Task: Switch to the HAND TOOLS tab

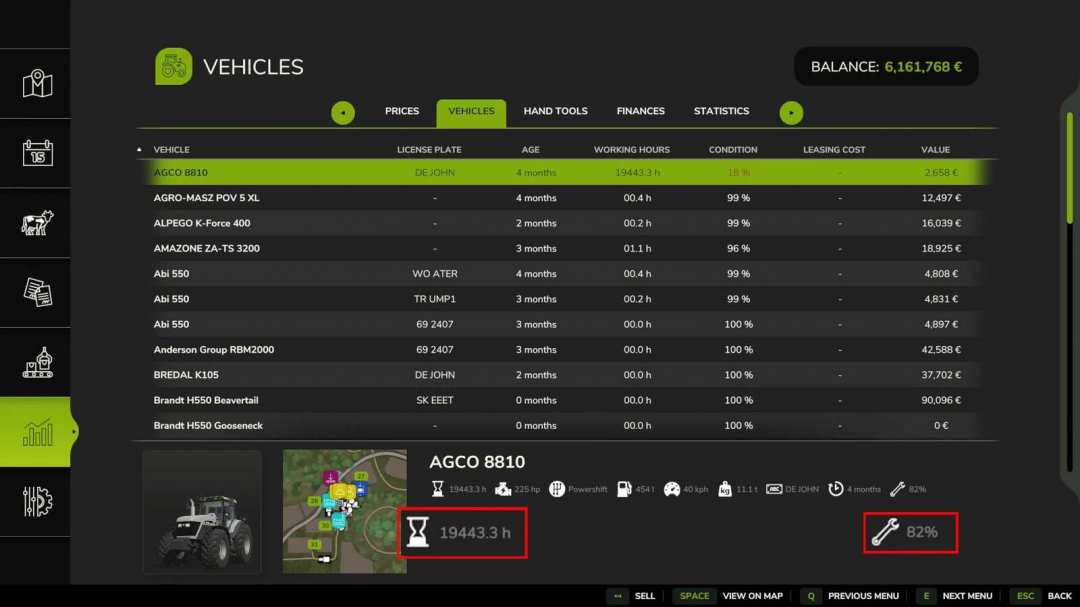Action: click(x=556, y=112)
